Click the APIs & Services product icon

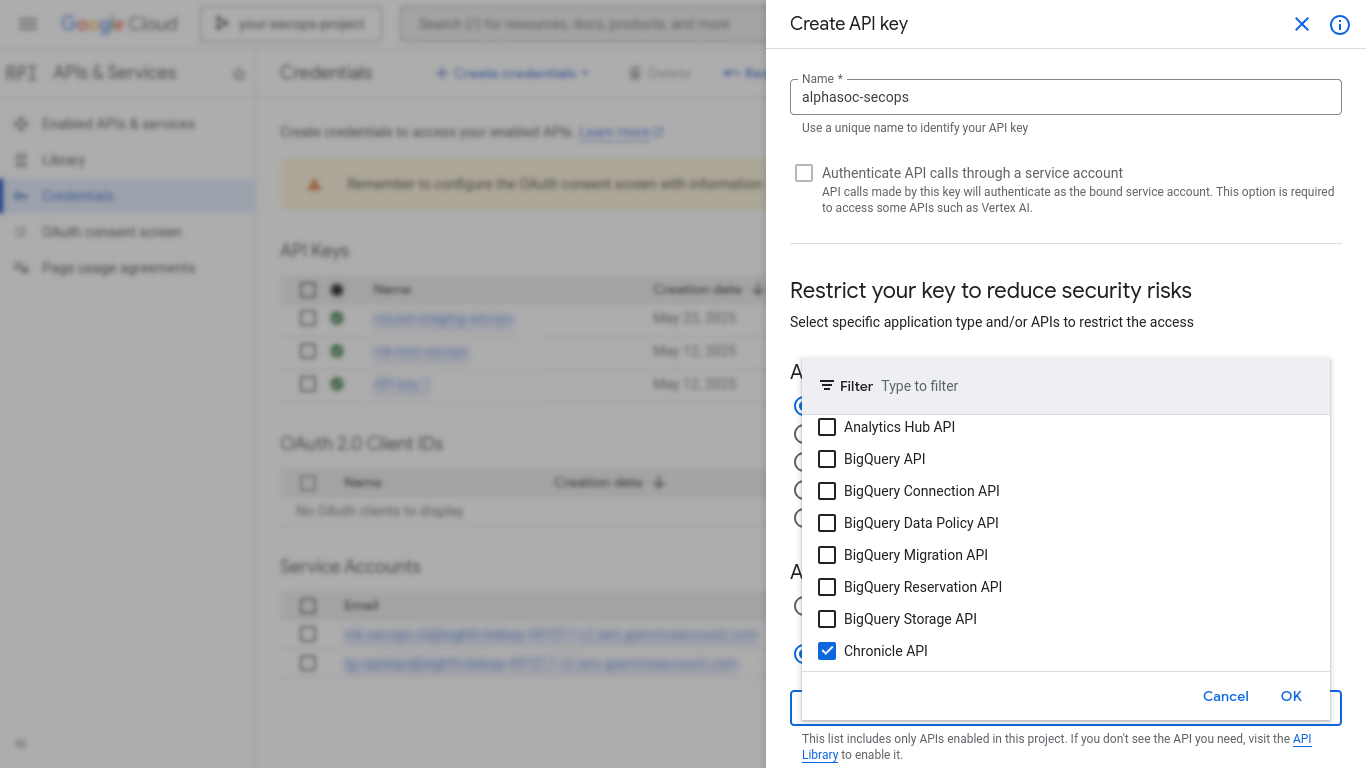pyautogui.click(x=21, y=72)
